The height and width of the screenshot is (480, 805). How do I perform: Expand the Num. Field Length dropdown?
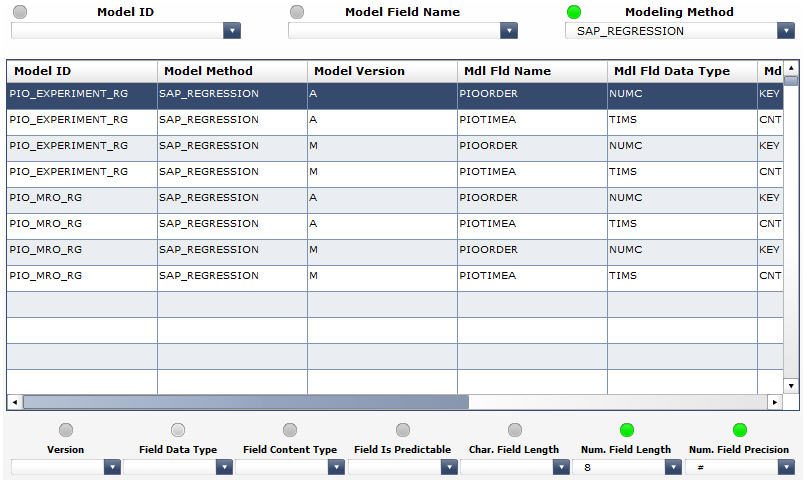pos(673,467)
